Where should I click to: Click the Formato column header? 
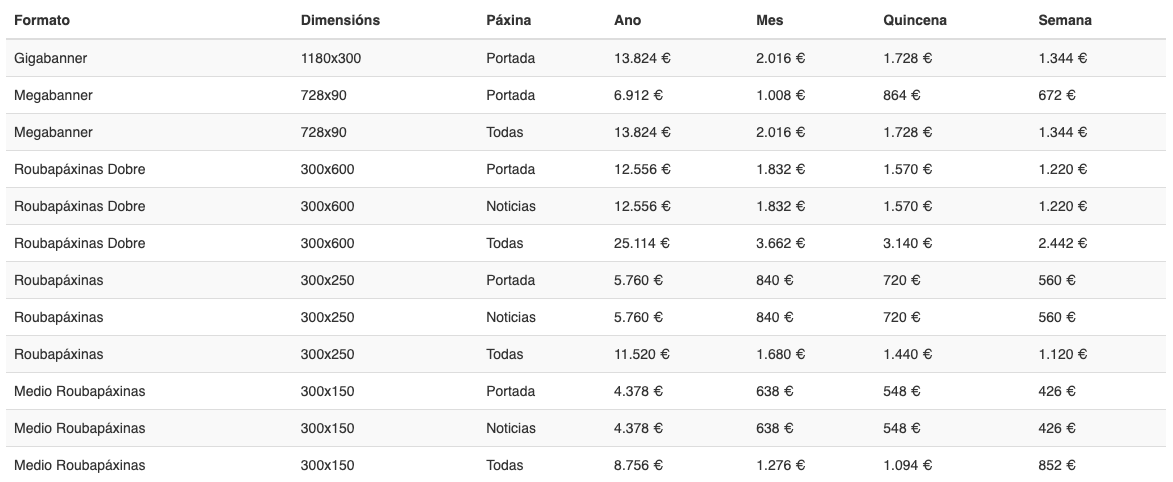(x=42, y=20)
